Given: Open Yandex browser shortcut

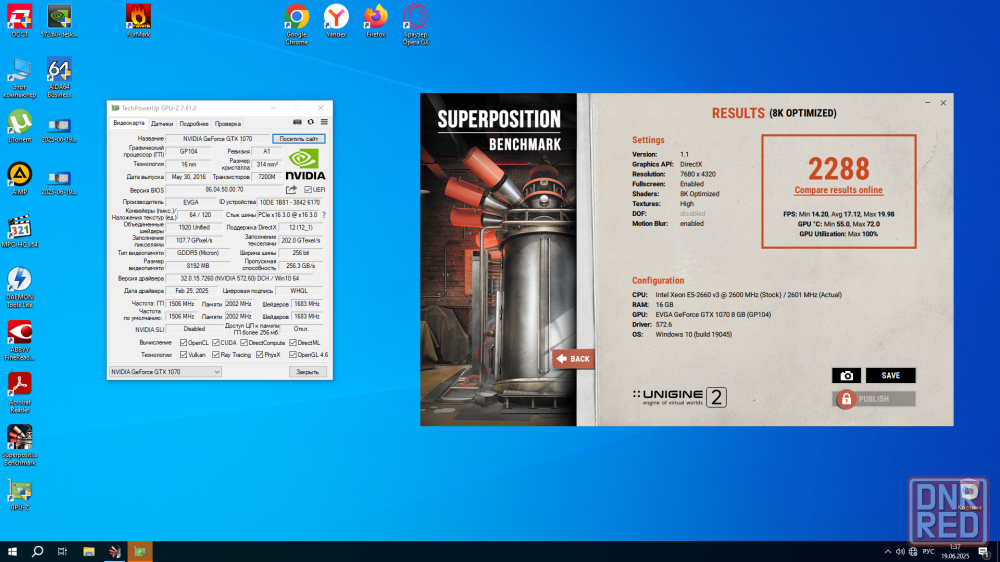Looking at the screenshot, I should click(336, 20).
